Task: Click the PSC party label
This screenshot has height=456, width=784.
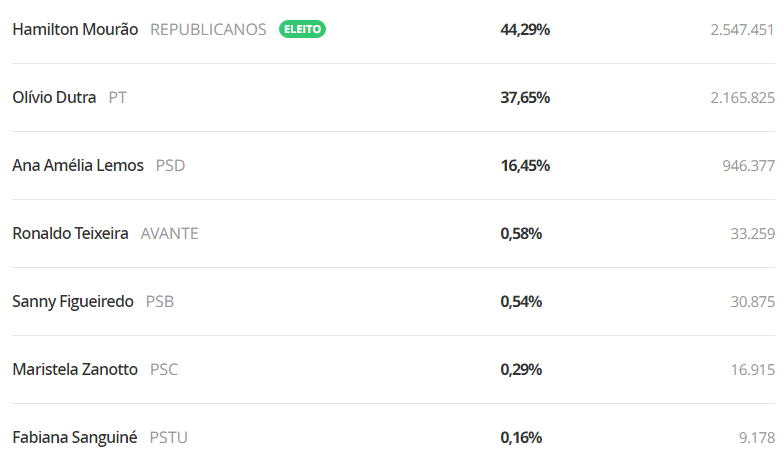Action: (x=164, y=370)
